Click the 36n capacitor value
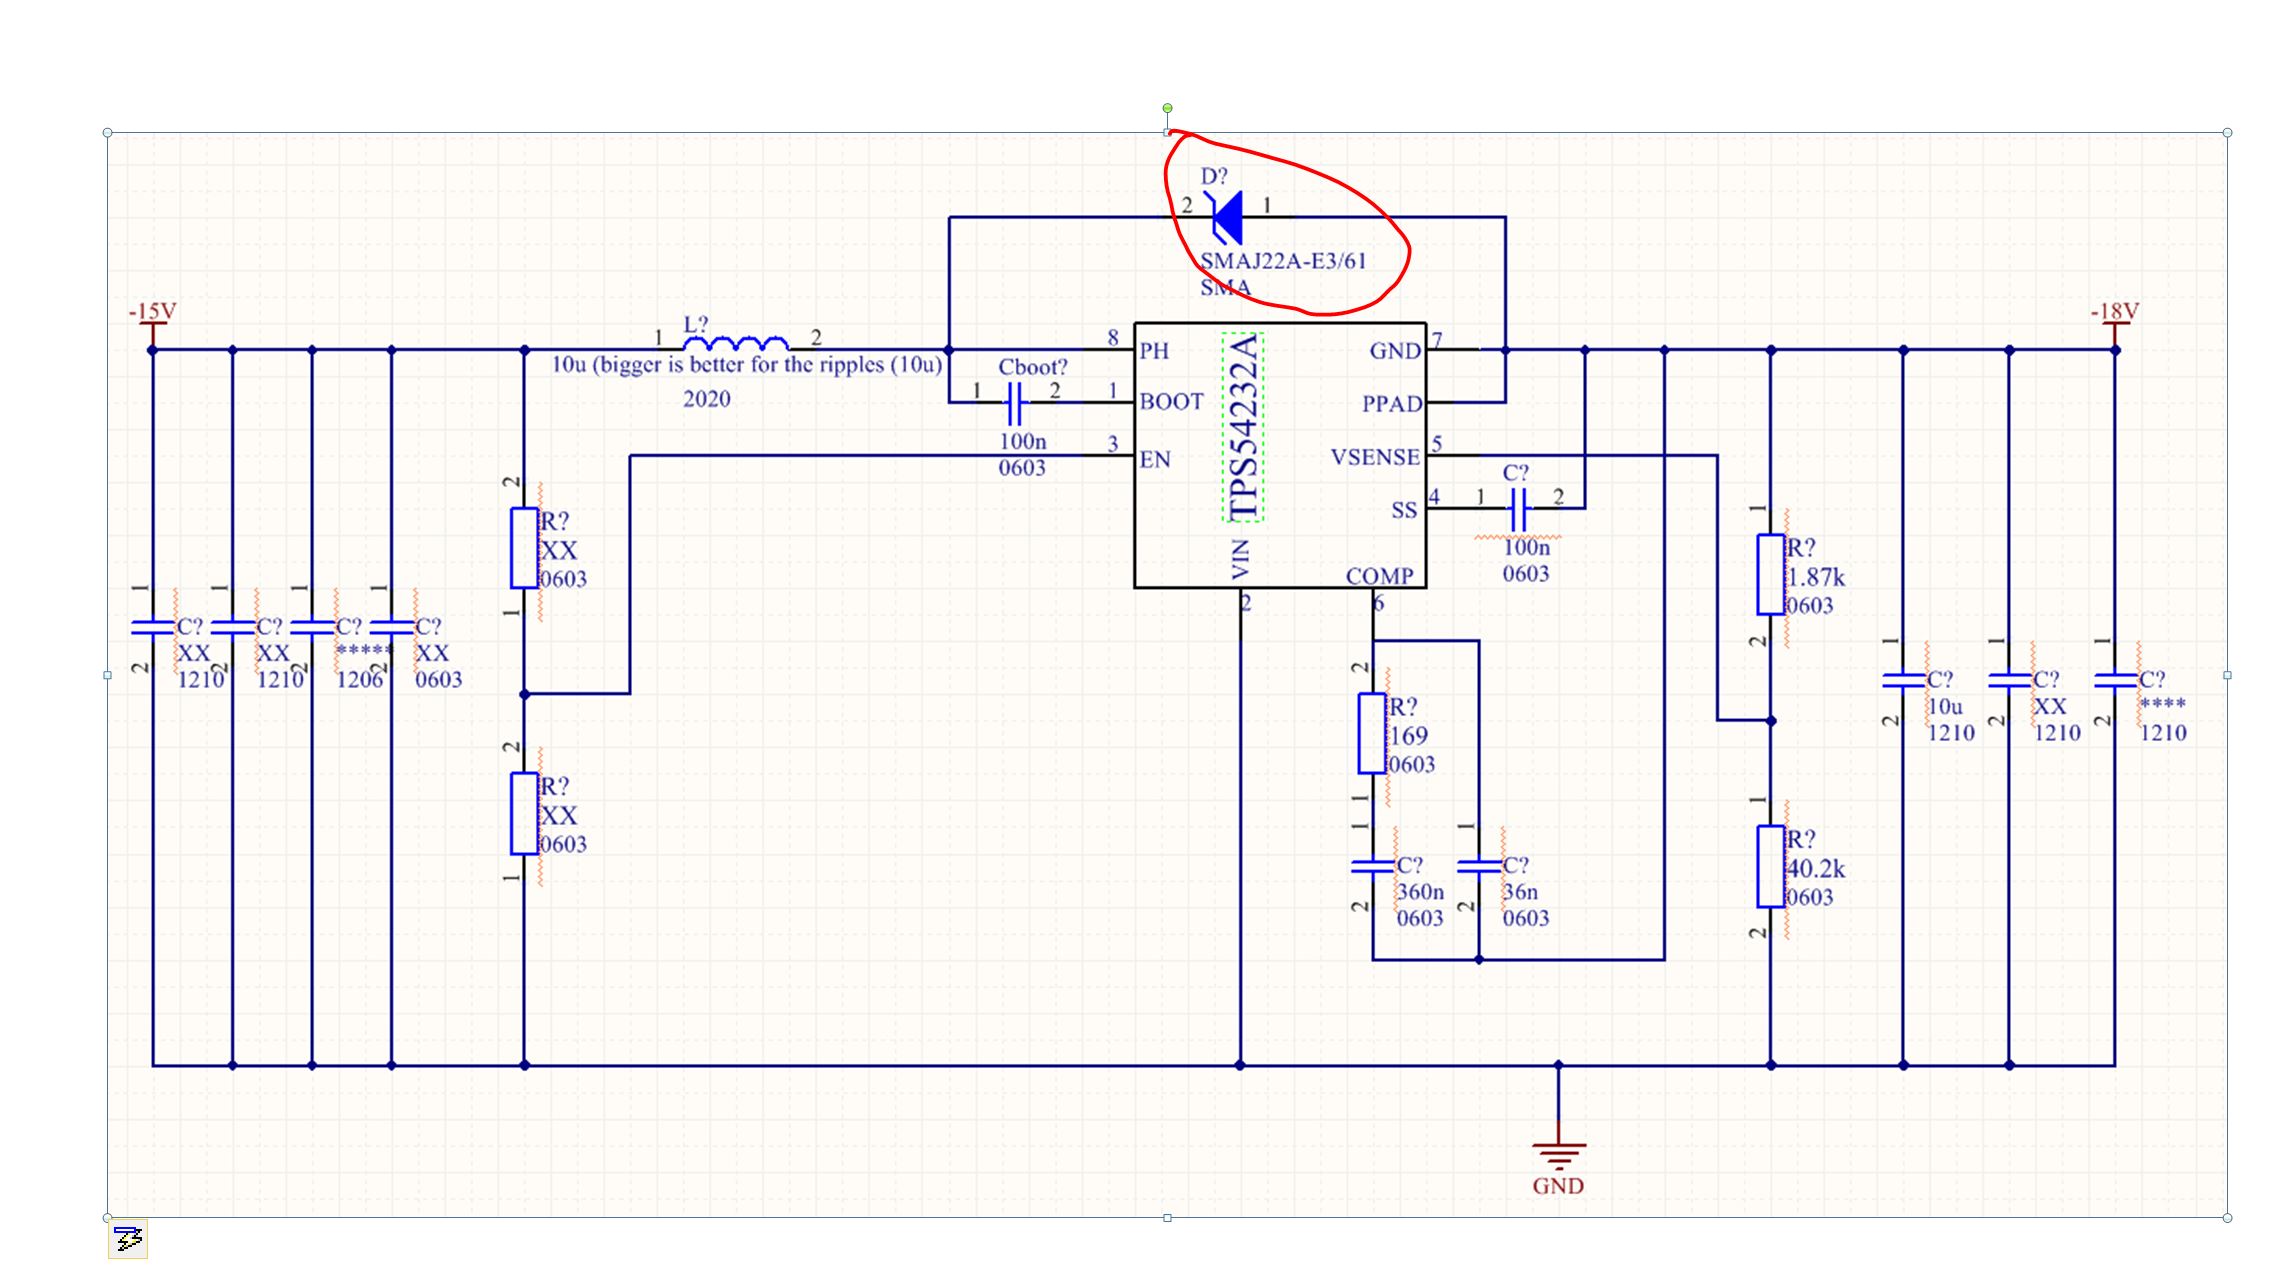This screenshot has height=1282, width=2286. [x=1520, y=892]
